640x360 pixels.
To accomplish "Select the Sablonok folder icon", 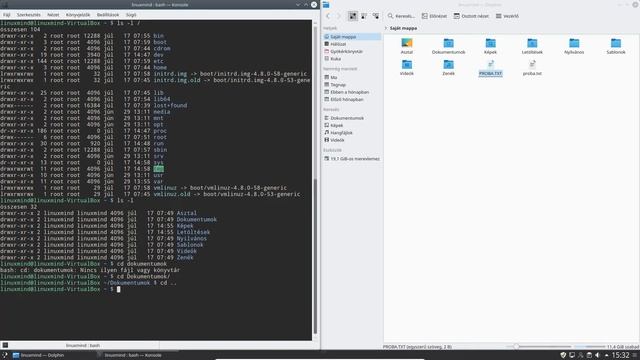I will (x=616, y=43).
